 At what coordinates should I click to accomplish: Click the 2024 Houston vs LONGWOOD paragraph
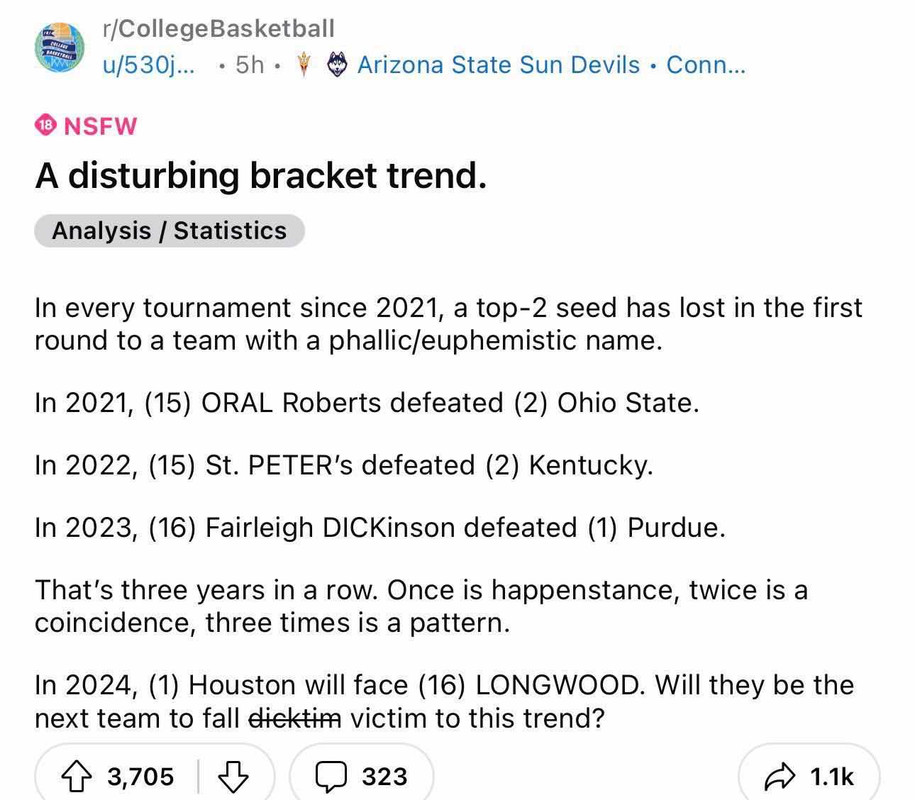click(443, 701)
